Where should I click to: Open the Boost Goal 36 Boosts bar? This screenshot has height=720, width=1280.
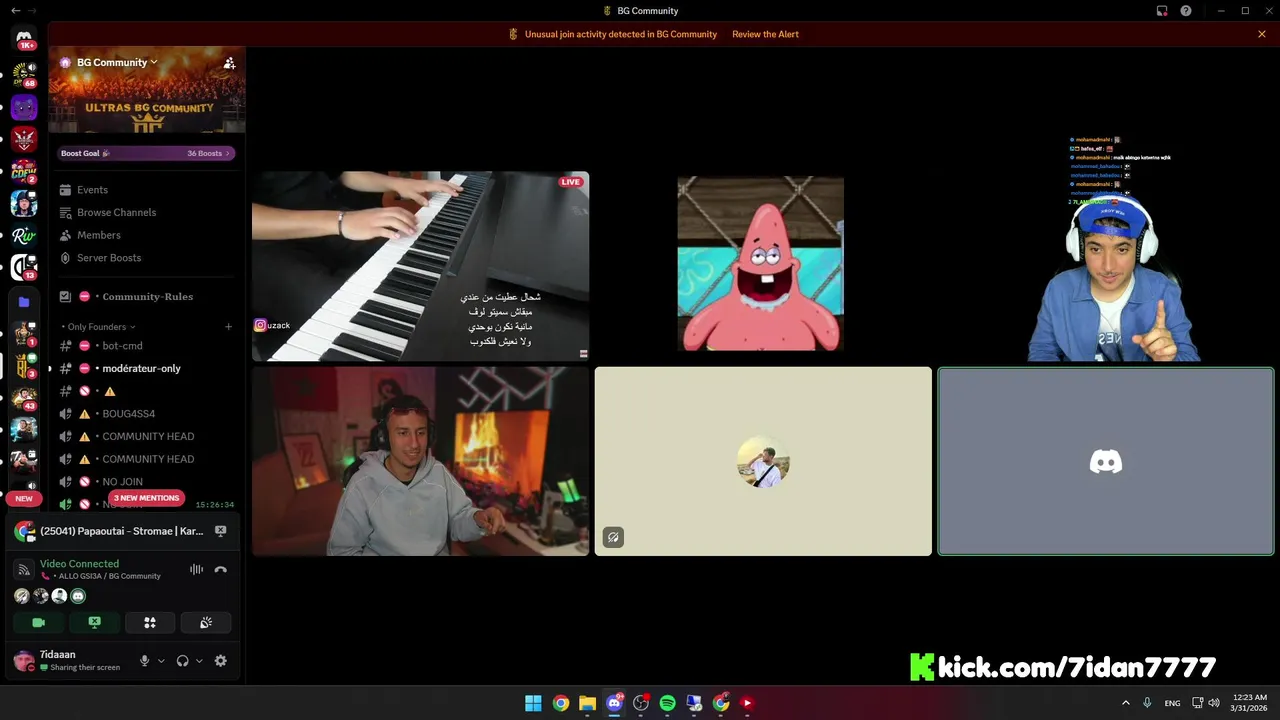pos(146,153)
